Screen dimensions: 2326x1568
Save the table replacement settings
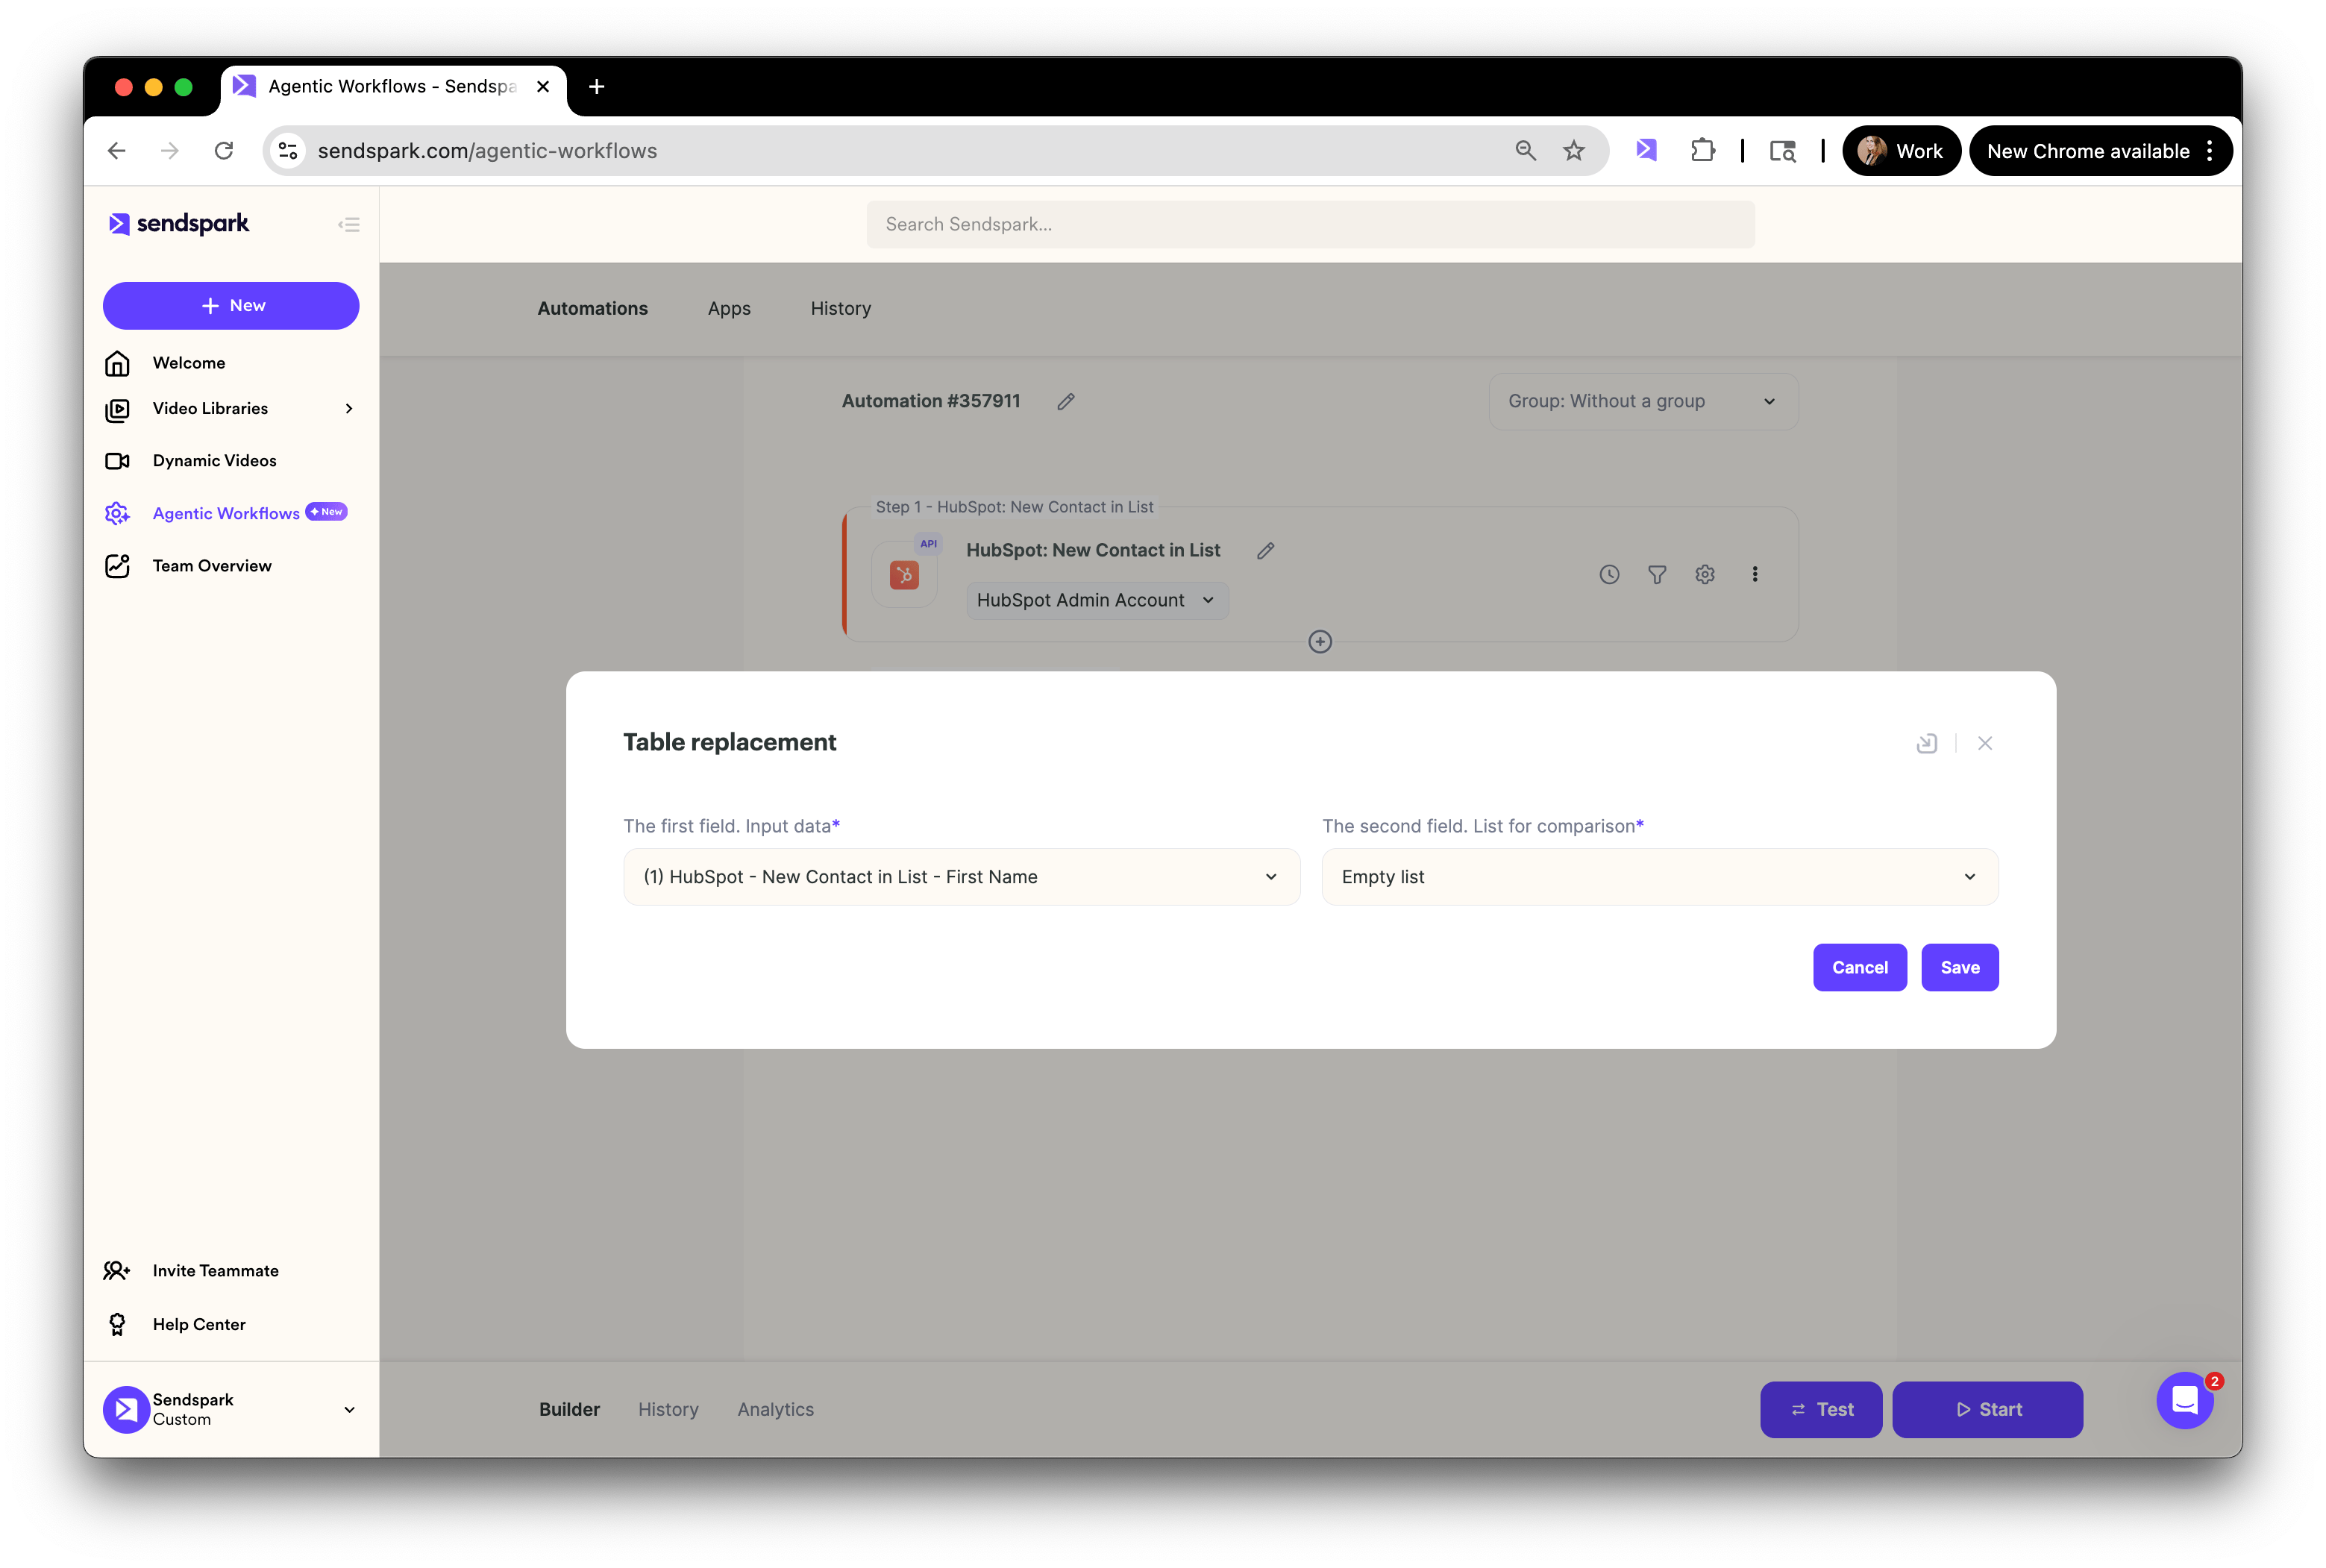click(1959, 967)
